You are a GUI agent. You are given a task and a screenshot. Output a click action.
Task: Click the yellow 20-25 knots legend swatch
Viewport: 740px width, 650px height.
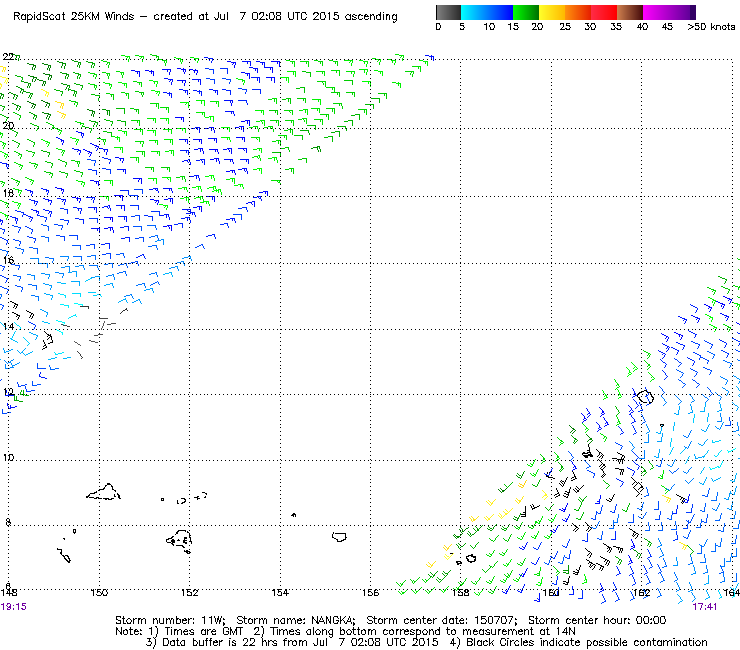tap(552, 12)
